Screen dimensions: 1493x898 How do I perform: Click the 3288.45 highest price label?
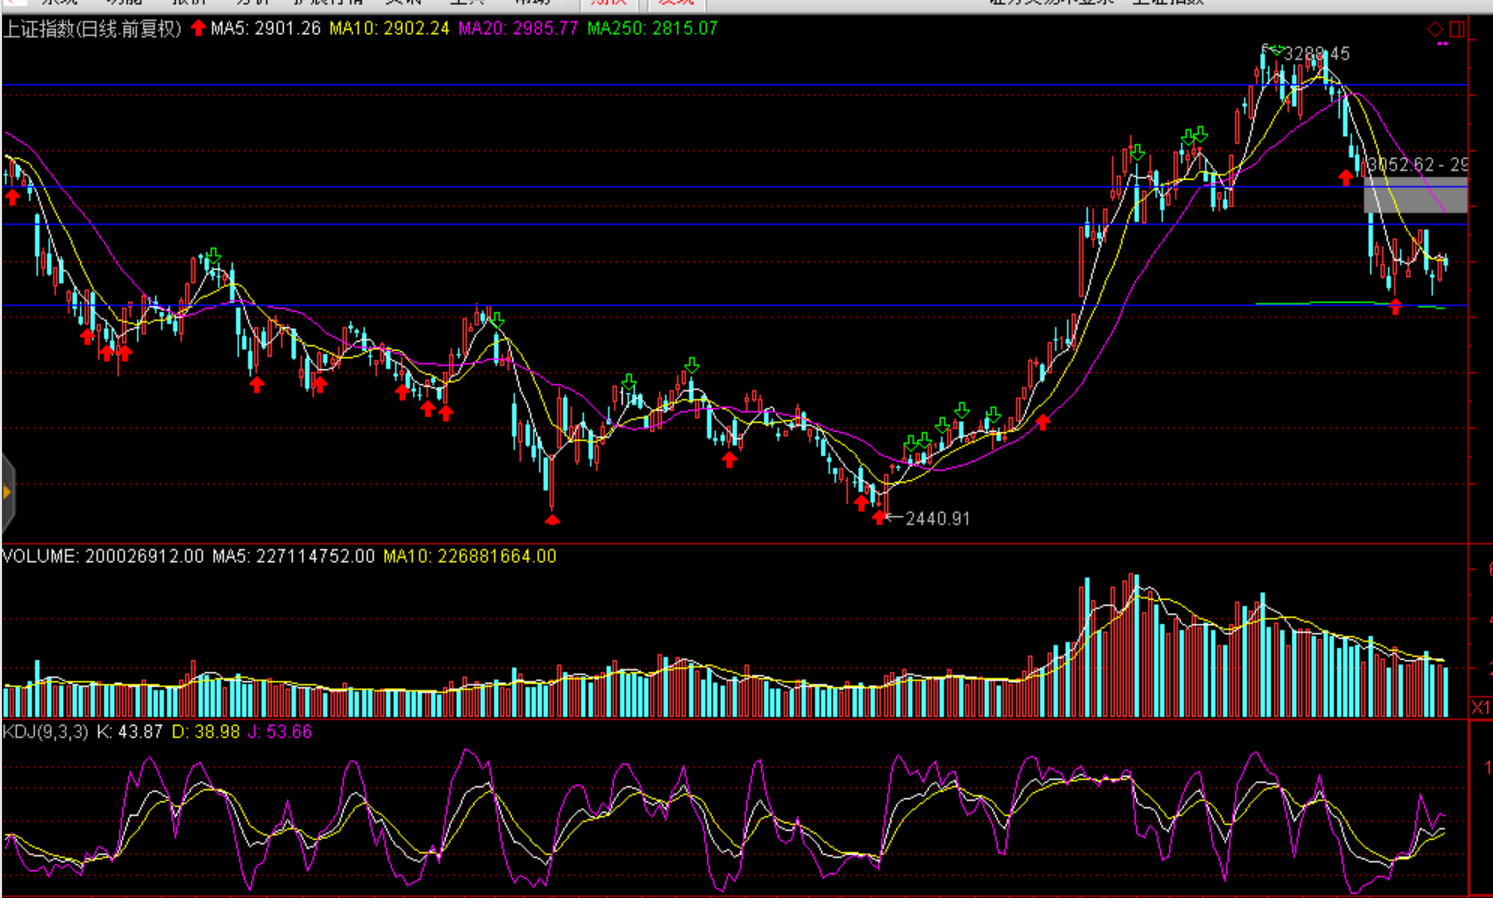click(x=1316, y=54)
